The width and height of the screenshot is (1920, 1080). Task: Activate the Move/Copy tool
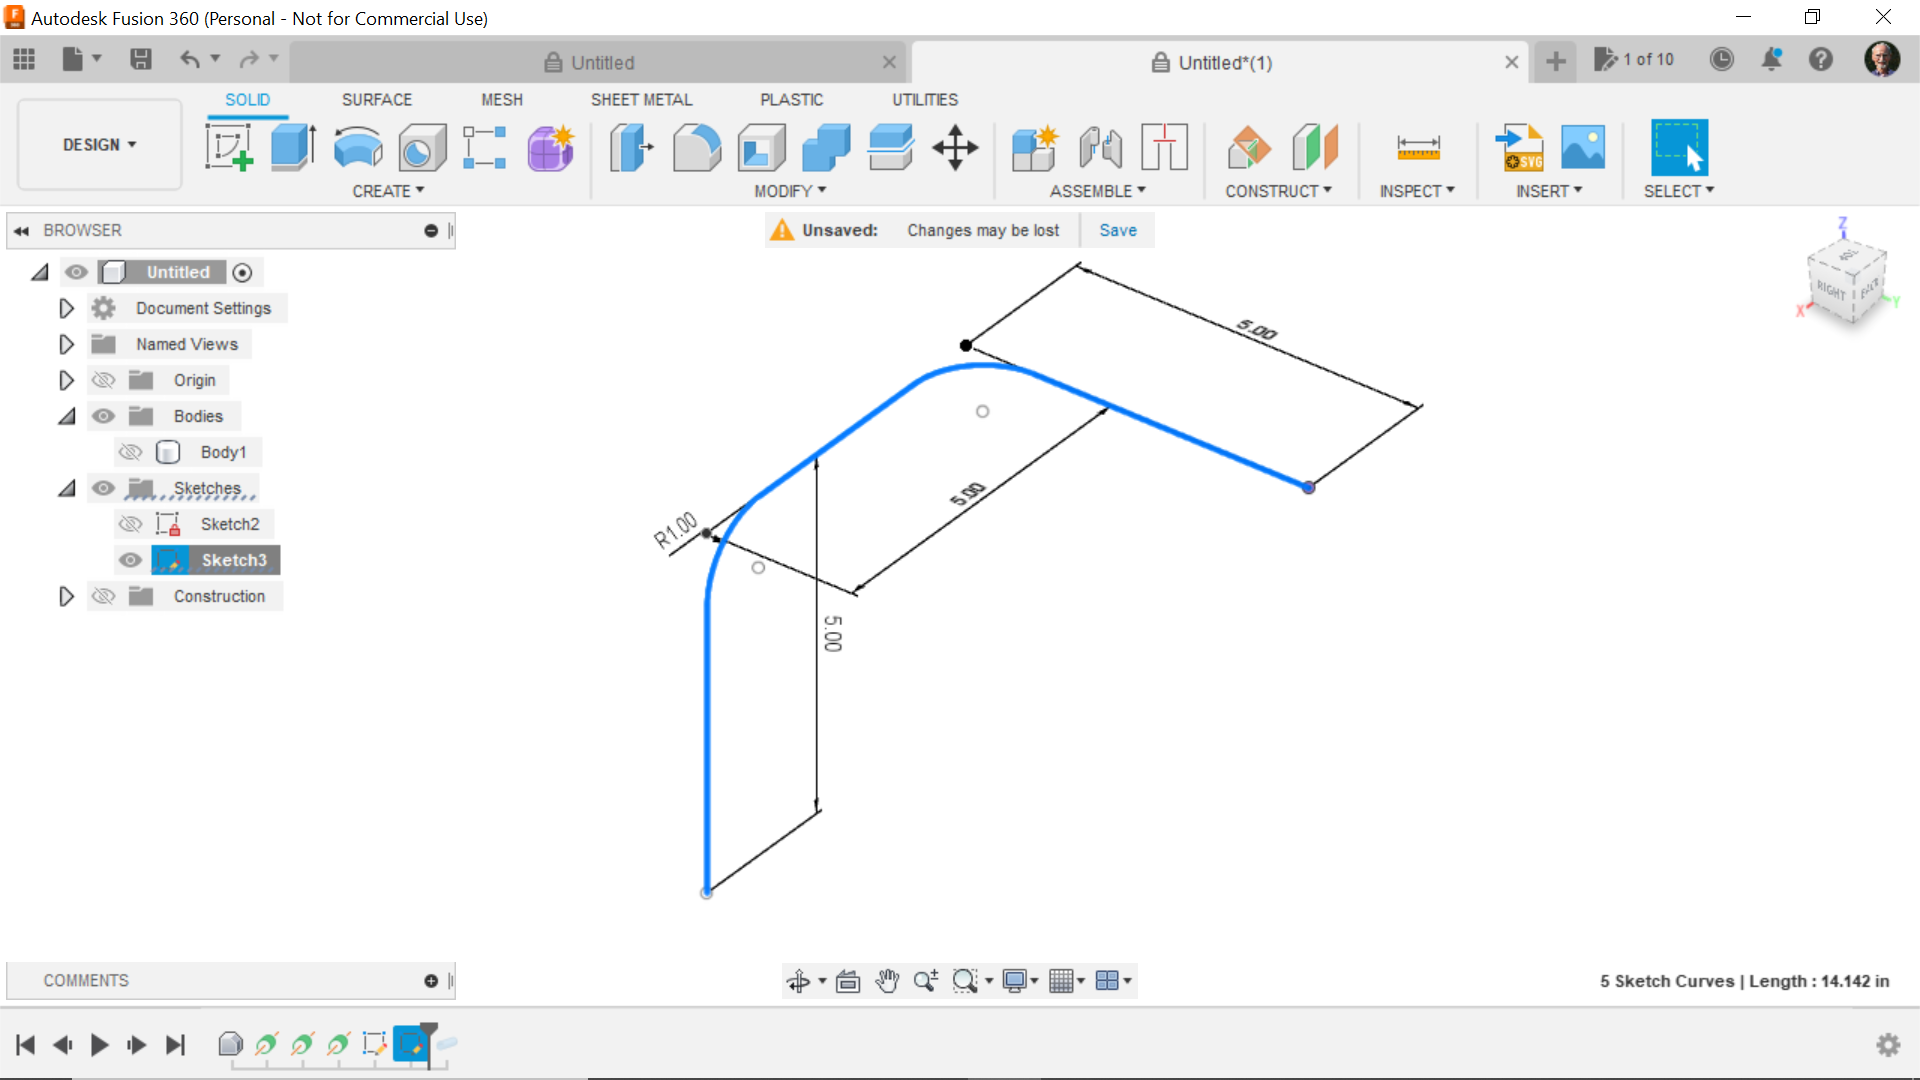tap(954, 148)
